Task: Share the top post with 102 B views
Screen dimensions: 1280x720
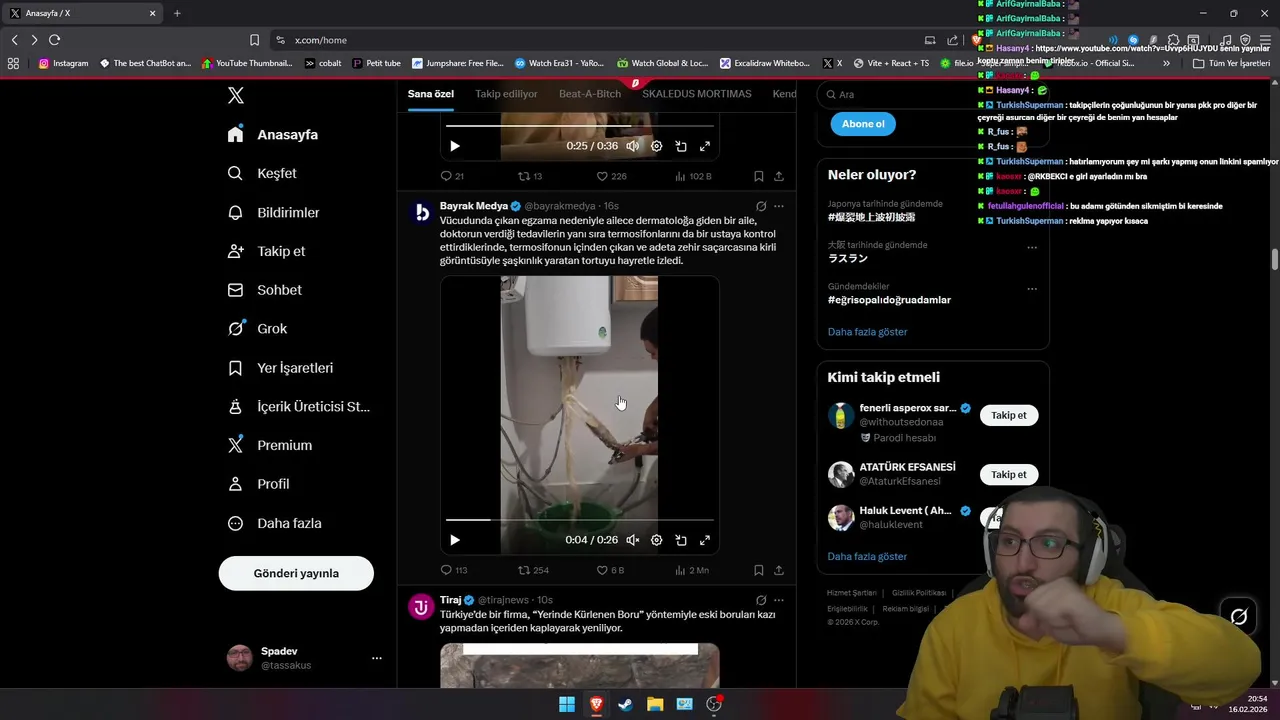Action: 779,176
